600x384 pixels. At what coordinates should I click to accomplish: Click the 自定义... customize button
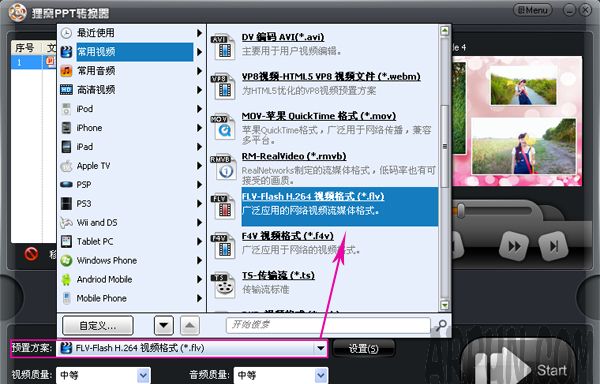point(98,326)
